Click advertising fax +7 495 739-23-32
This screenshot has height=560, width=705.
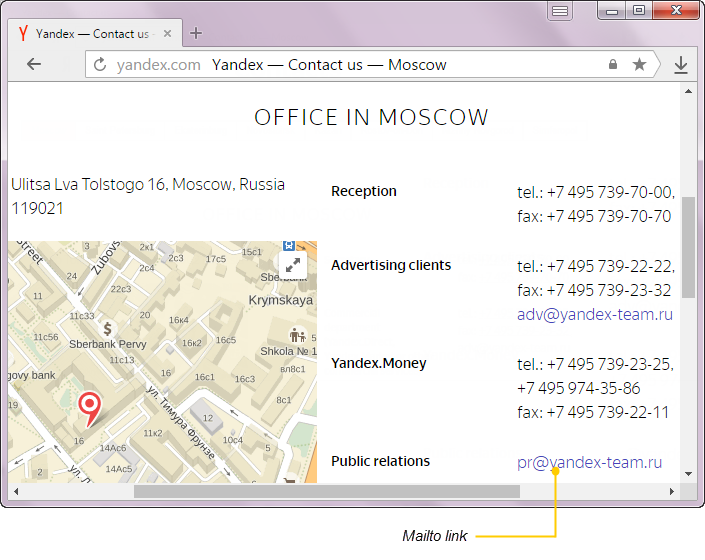[609, 290]
